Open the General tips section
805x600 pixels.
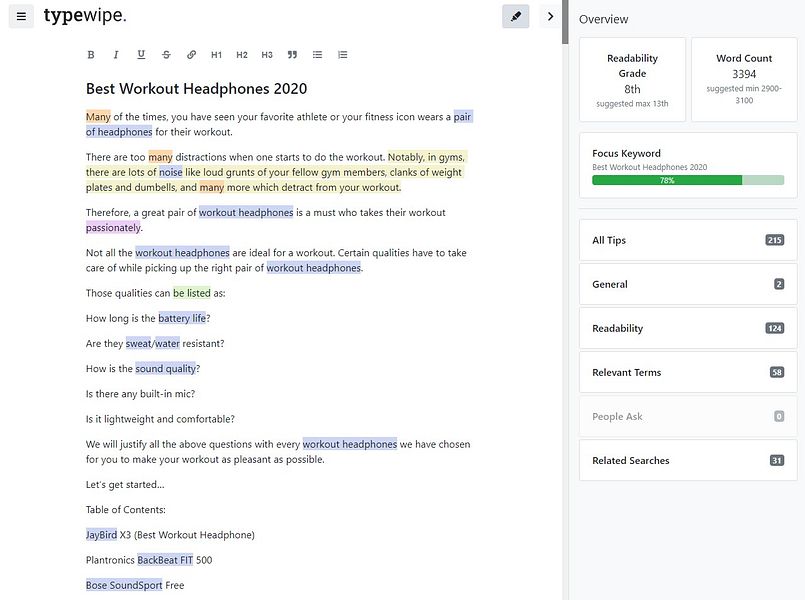coord(688,284)
